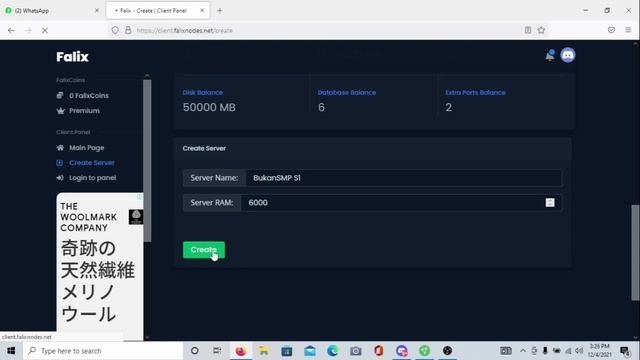Close the Falix Client Panel tab
Image resolution: width=640 pixels, height=360 pixels.
202,11
